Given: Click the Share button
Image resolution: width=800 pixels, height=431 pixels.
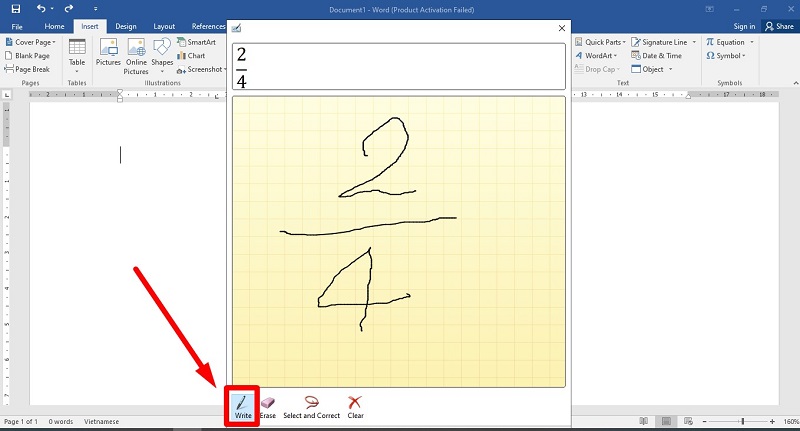Looking at the screenshot, I should [x=779, y=26].
